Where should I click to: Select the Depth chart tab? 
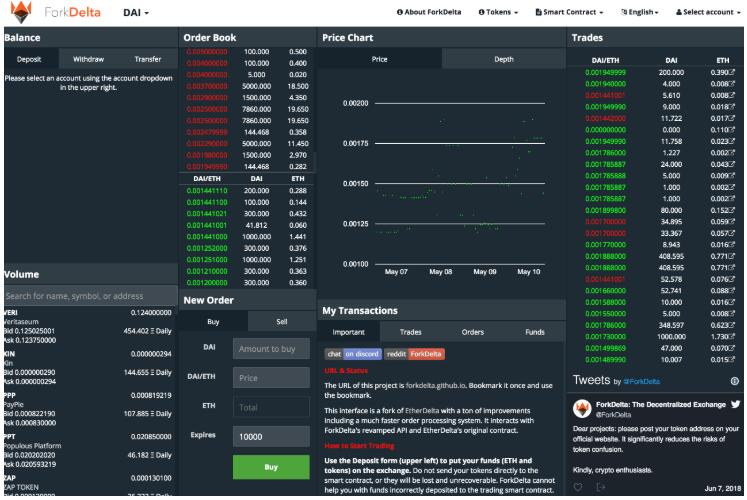coord(504,59)
